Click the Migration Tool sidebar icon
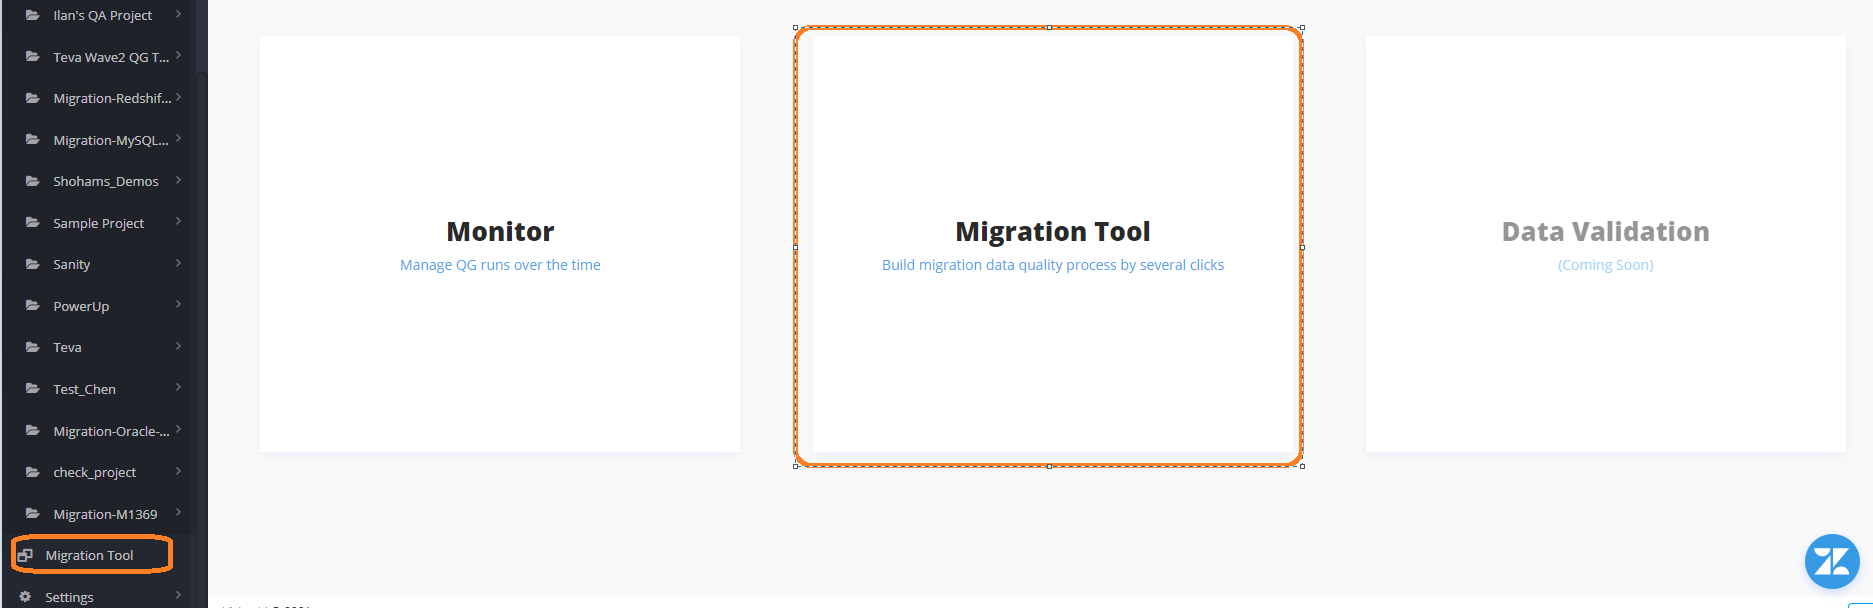Screen dimensions: 1873x608 (25, 555)
